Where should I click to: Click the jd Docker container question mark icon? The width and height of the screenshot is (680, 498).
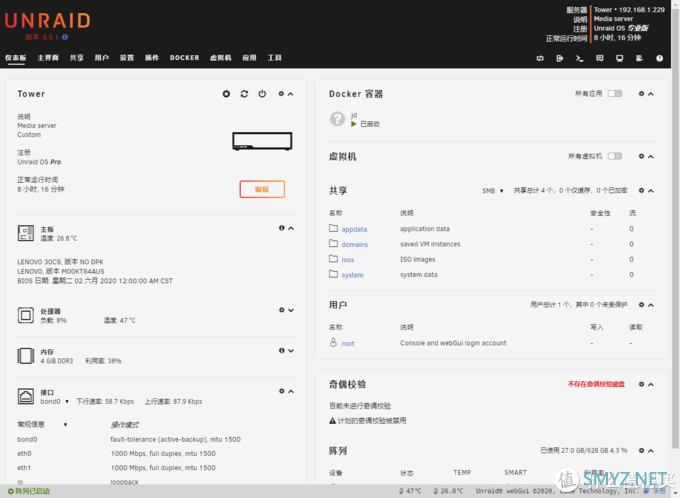coord(337,118)
